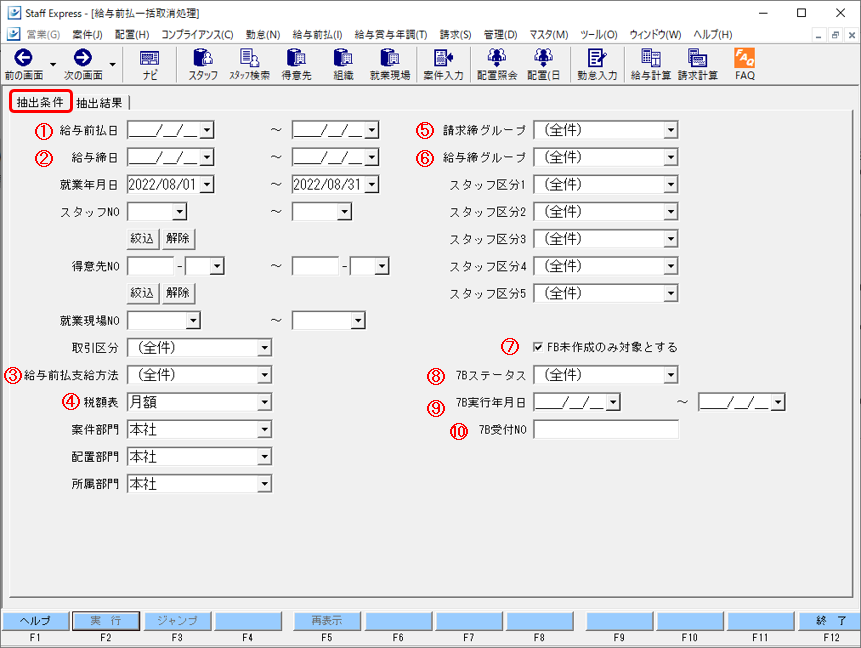This screenshot has width=861, height=648.
Task: Open the 配置部門 dropdown
Action: click(x=264, y=456)
